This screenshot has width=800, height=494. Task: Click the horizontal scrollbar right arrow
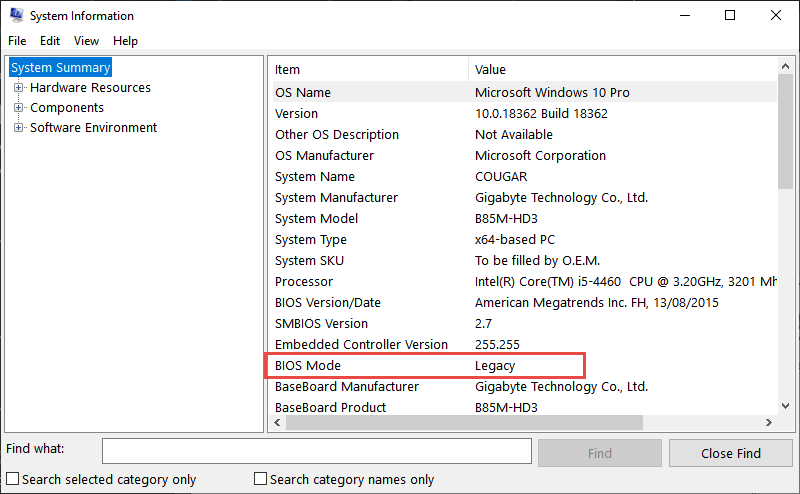(769, 423)
